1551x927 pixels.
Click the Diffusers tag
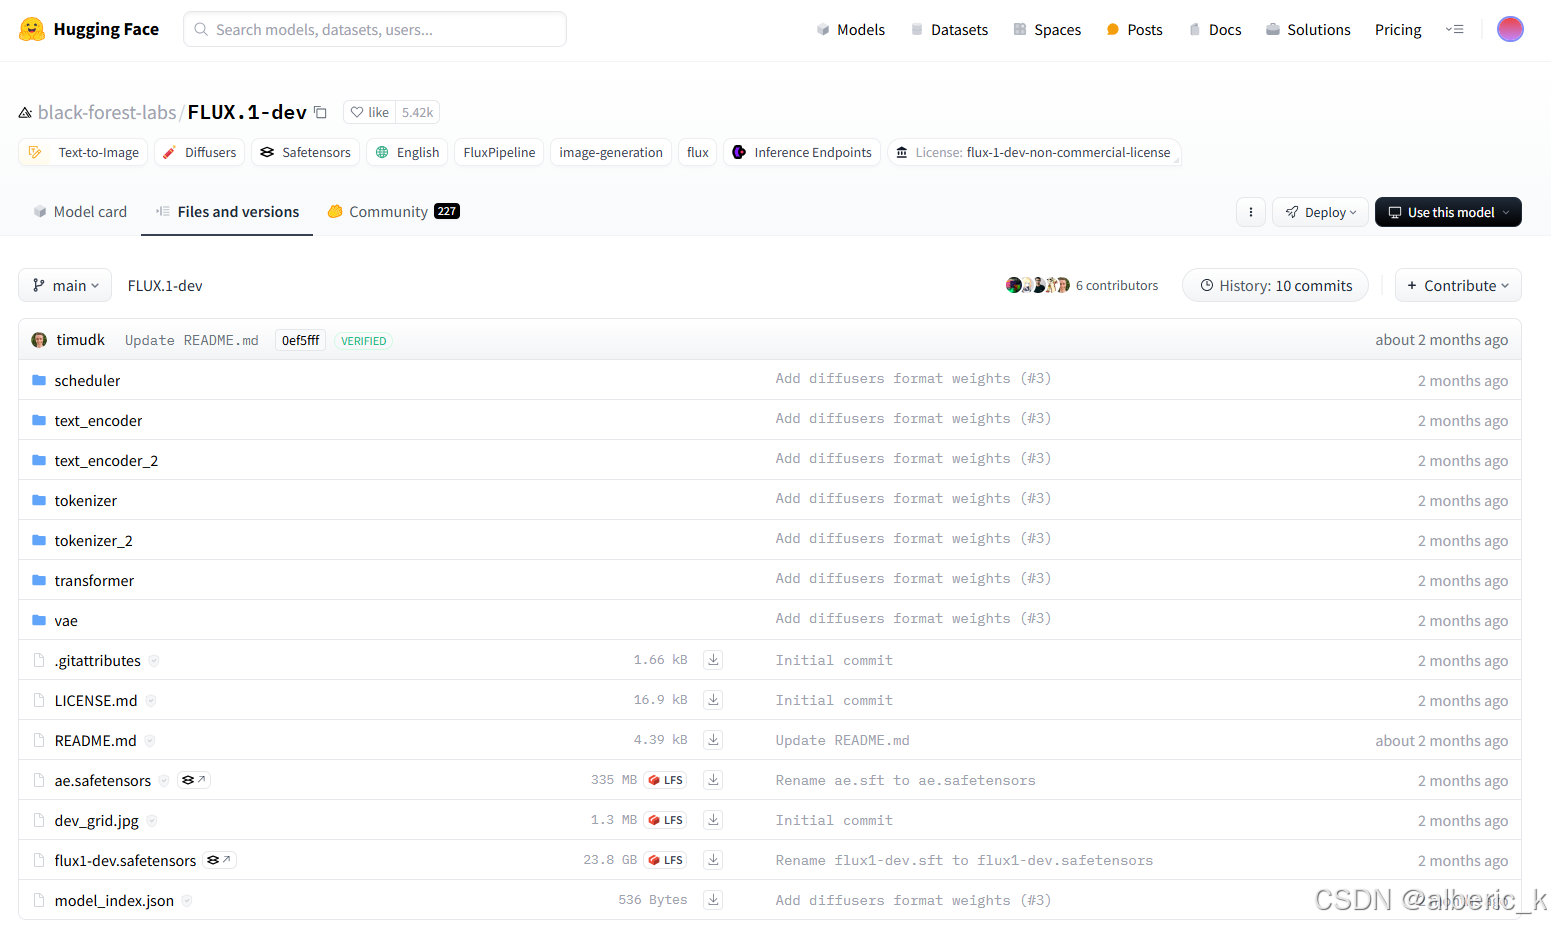click(199, 152)
